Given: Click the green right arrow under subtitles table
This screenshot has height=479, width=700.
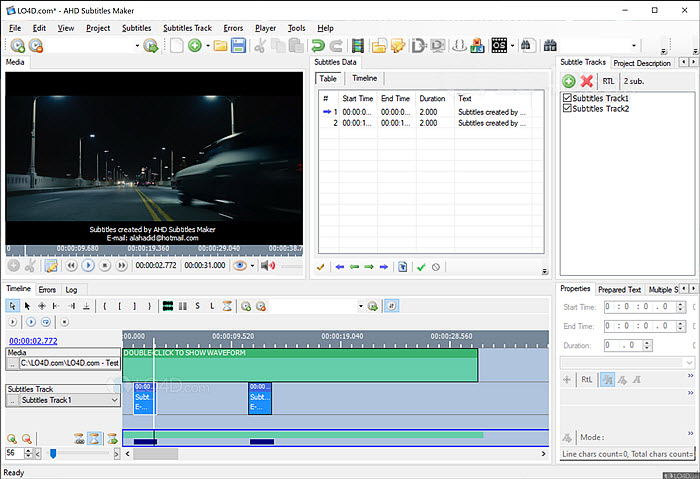Looking at the screenshot, I should pos(369,267).
